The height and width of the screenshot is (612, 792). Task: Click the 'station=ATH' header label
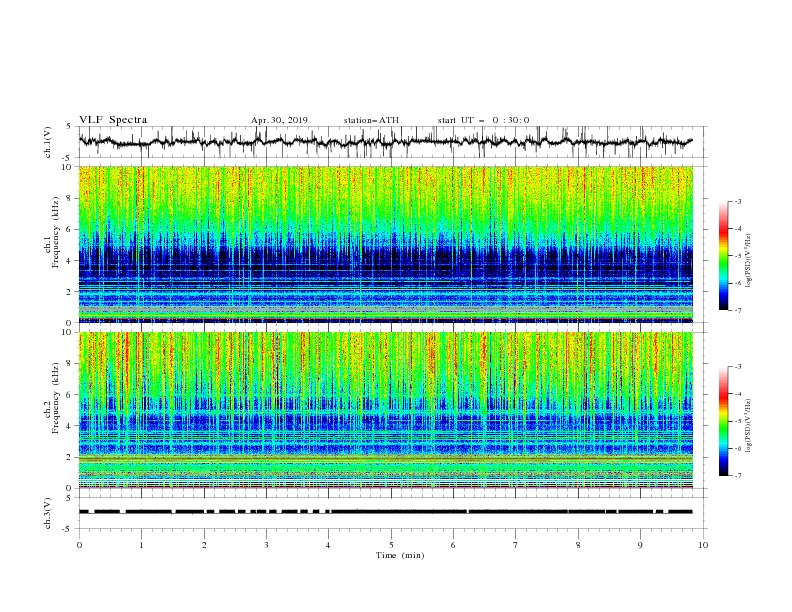(371, 120)
